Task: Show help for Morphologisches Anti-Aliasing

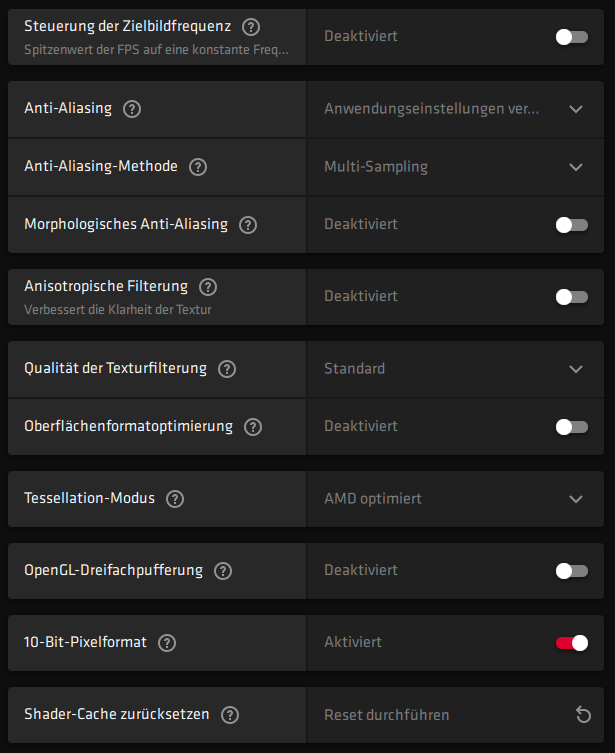Action: coord(248,225)
